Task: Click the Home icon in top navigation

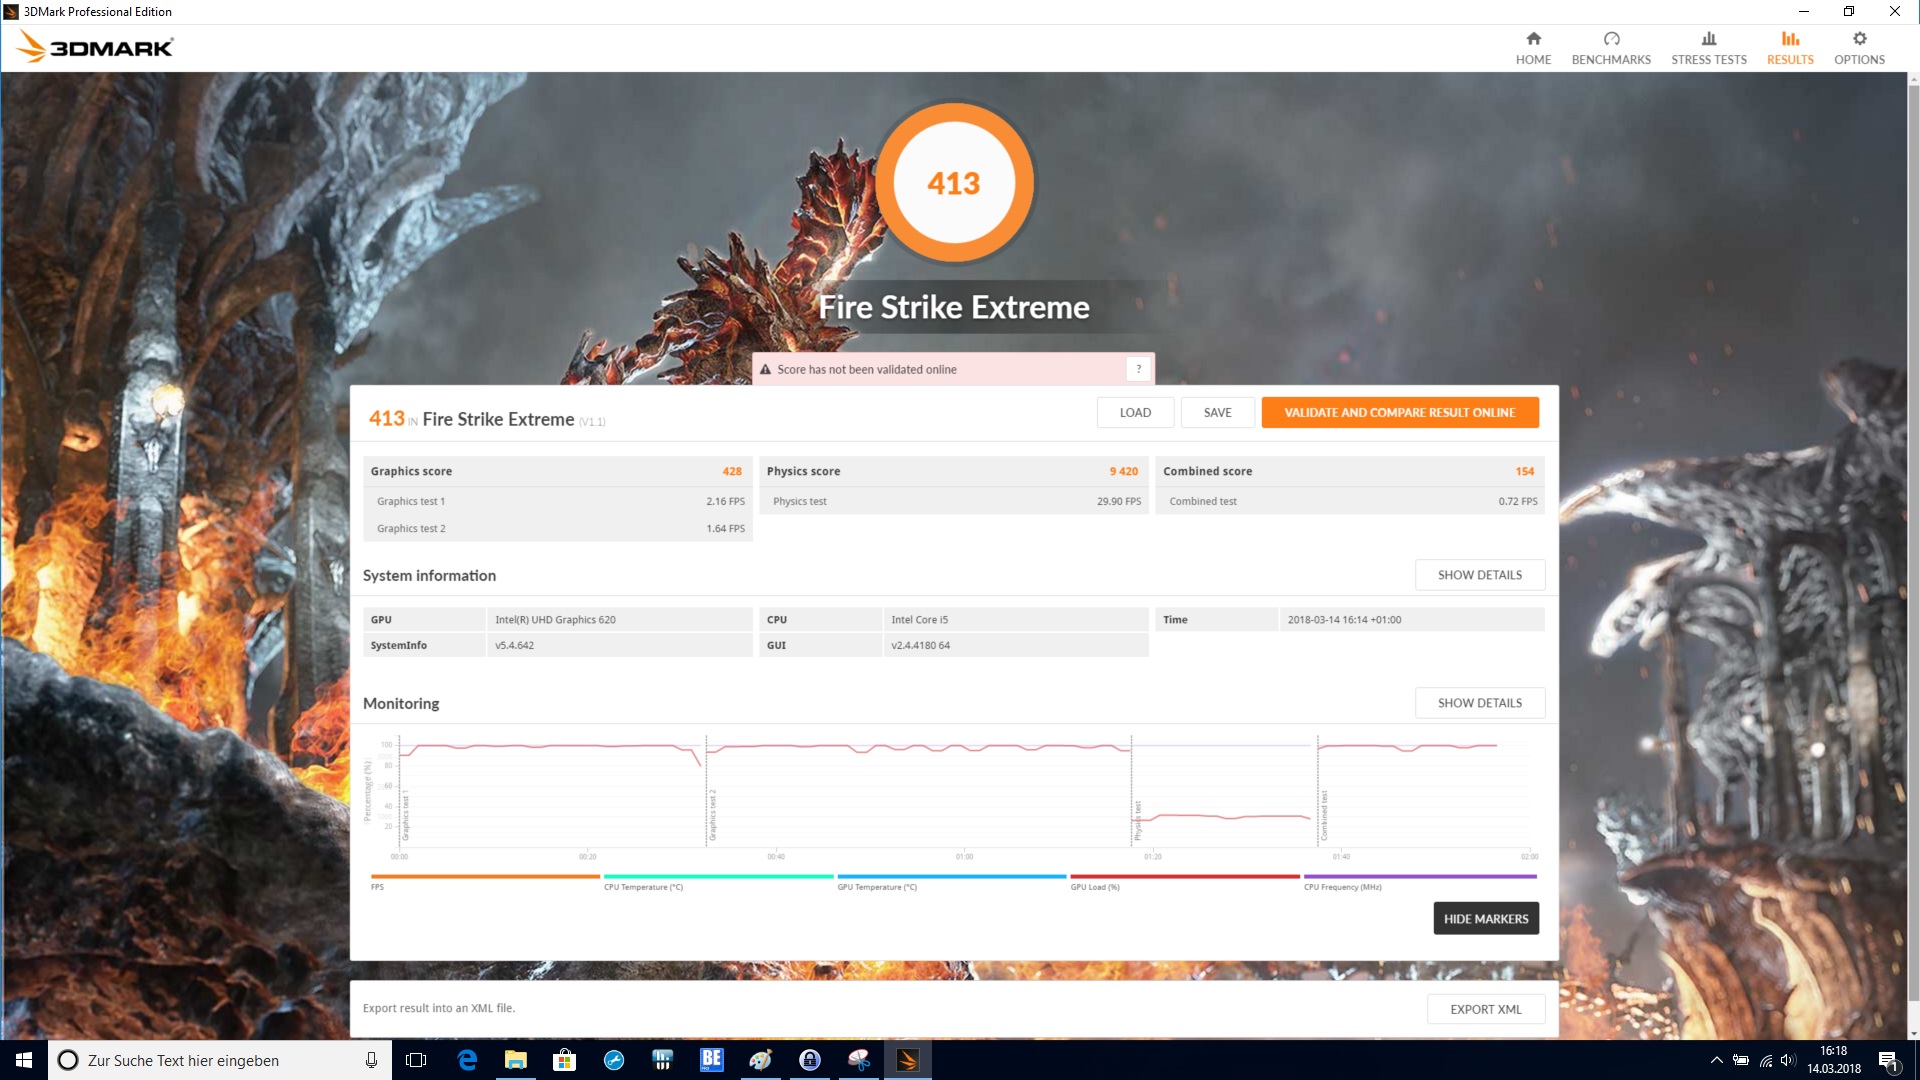Action: point(1533,39)
